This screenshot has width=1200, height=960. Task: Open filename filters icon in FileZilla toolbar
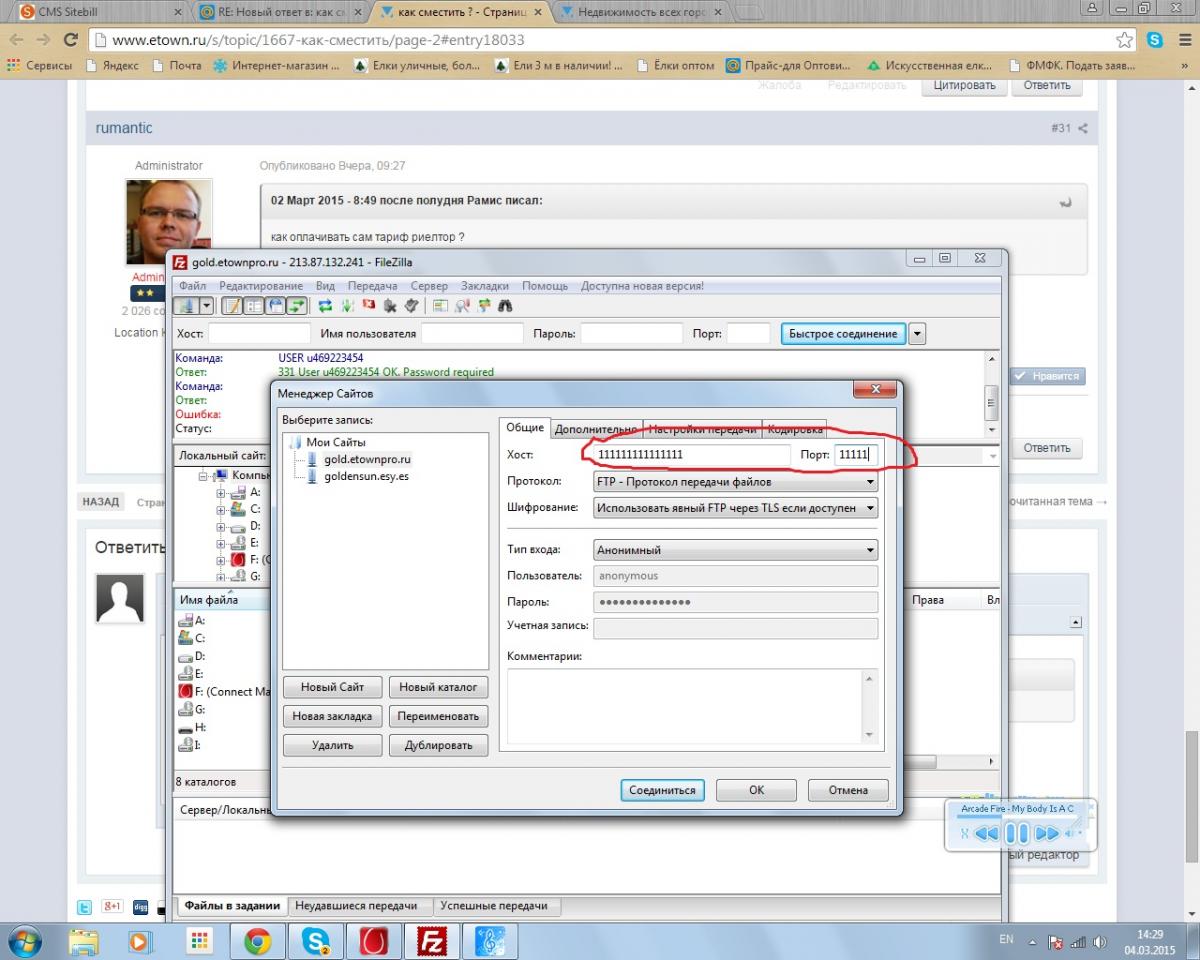pos(441,306)
